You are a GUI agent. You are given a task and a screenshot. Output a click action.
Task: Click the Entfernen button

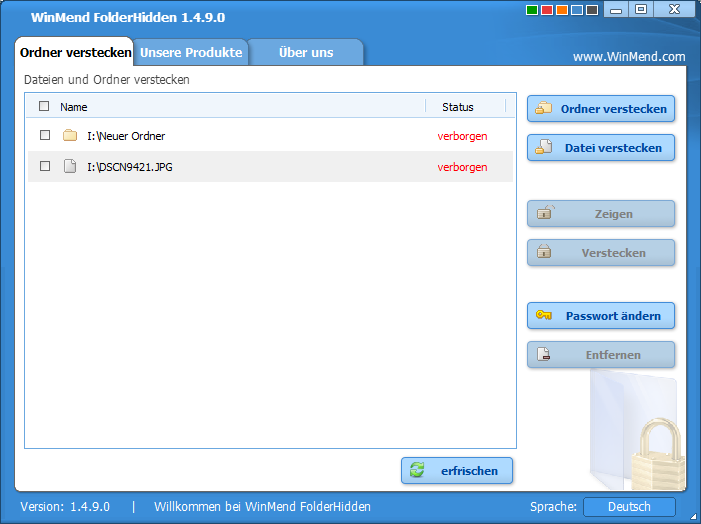[x=601, y=355]
